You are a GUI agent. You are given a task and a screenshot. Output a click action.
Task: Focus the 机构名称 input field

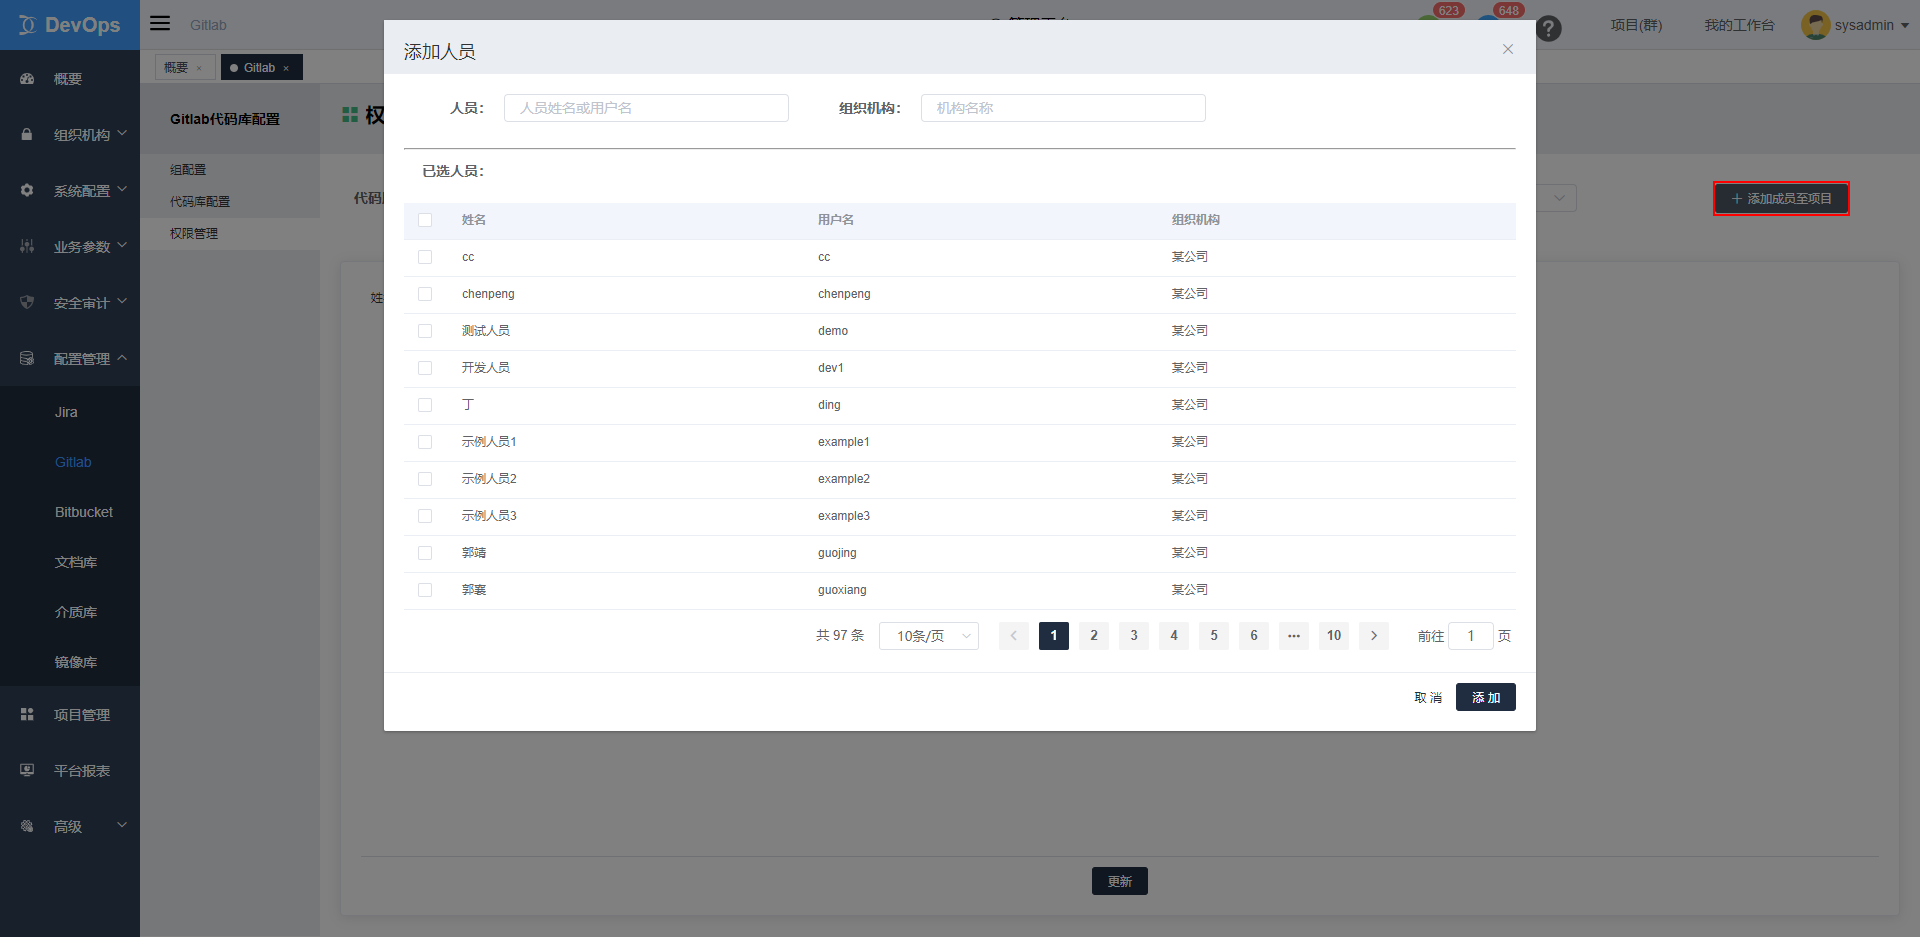pos(1063,108)
